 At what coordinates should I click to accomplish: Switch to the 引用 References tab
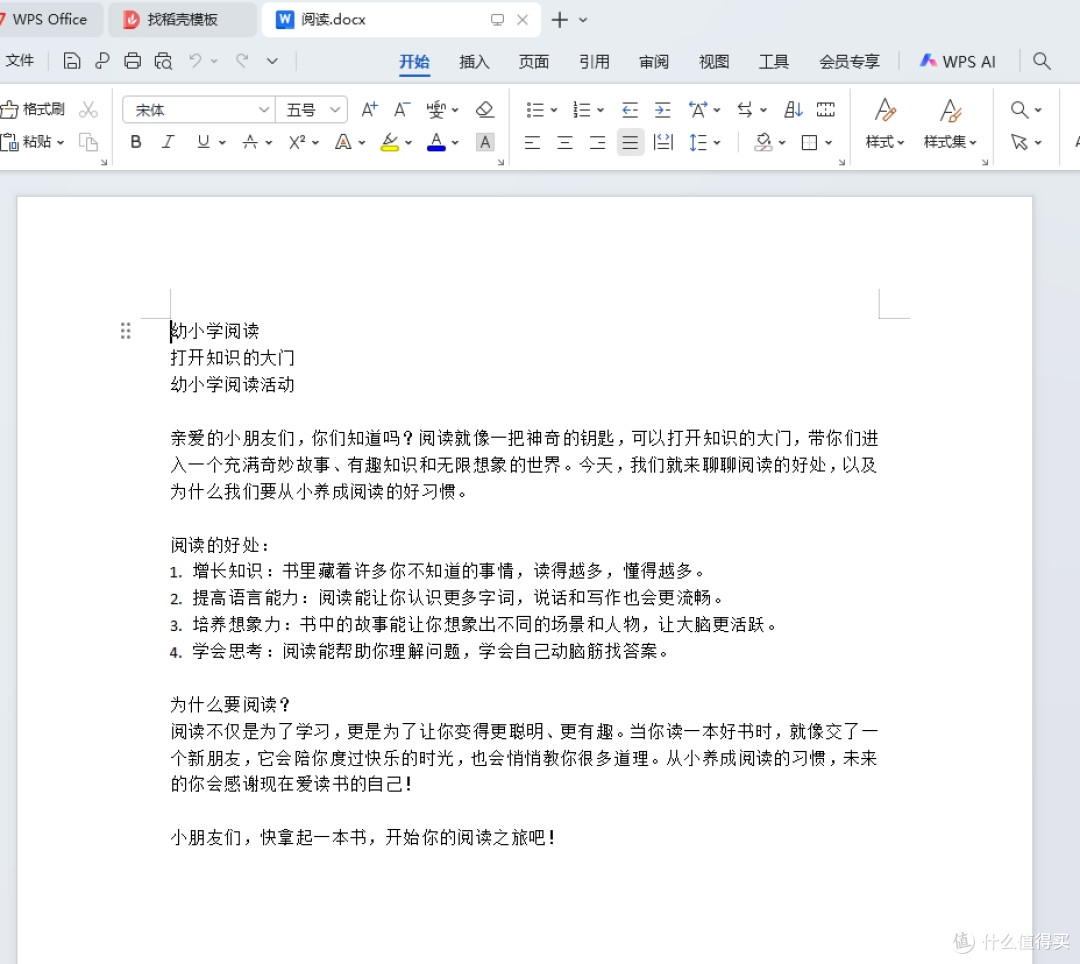(594, 61)
